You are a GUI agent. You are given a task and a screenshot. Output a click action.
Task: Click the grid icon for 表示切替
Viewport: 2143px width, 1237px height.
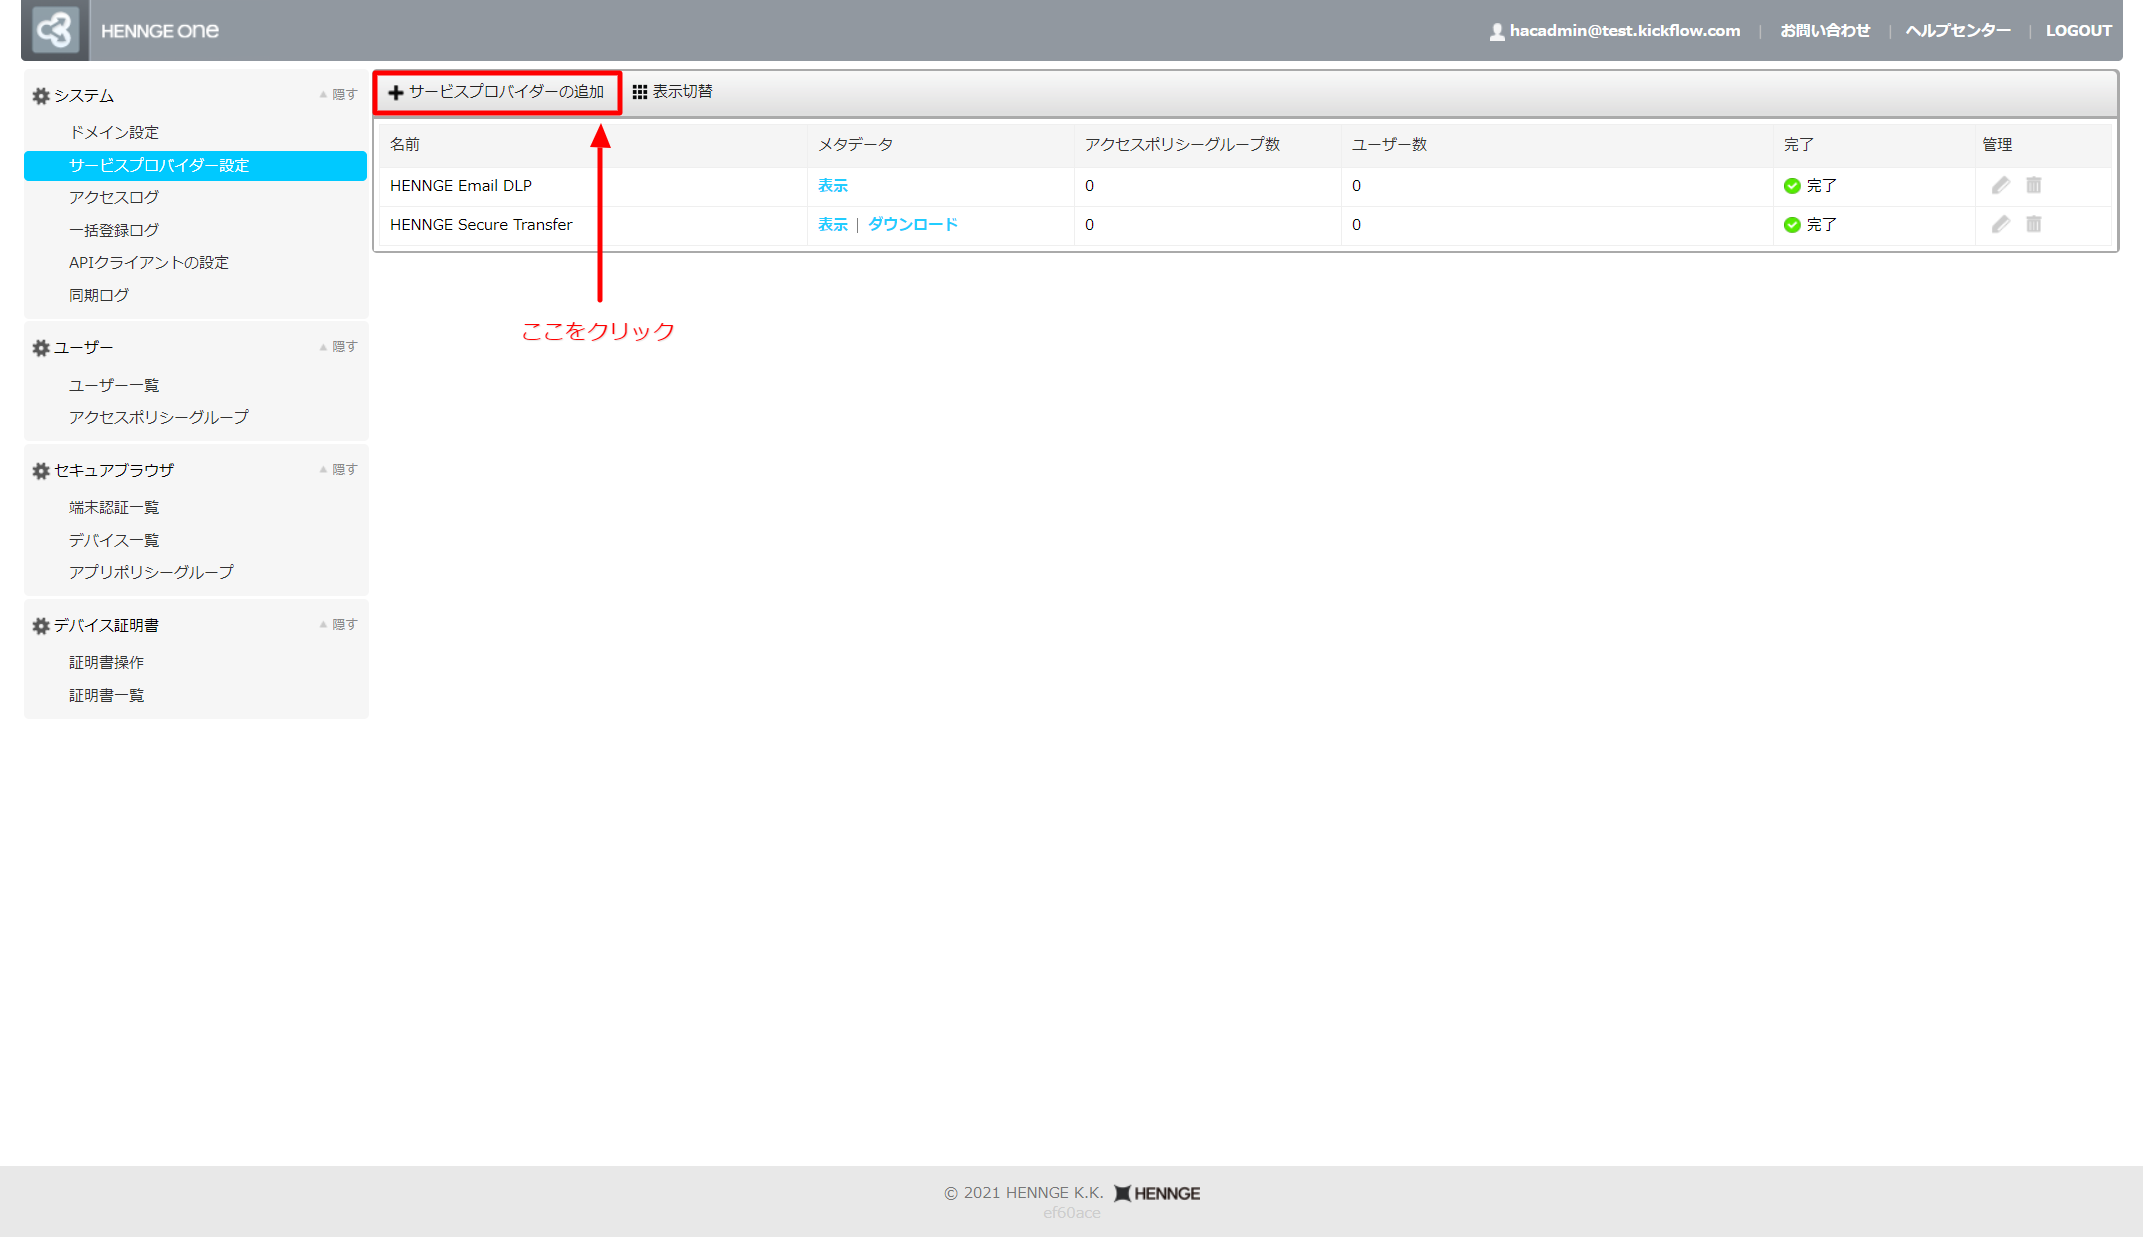click(640, 92)
